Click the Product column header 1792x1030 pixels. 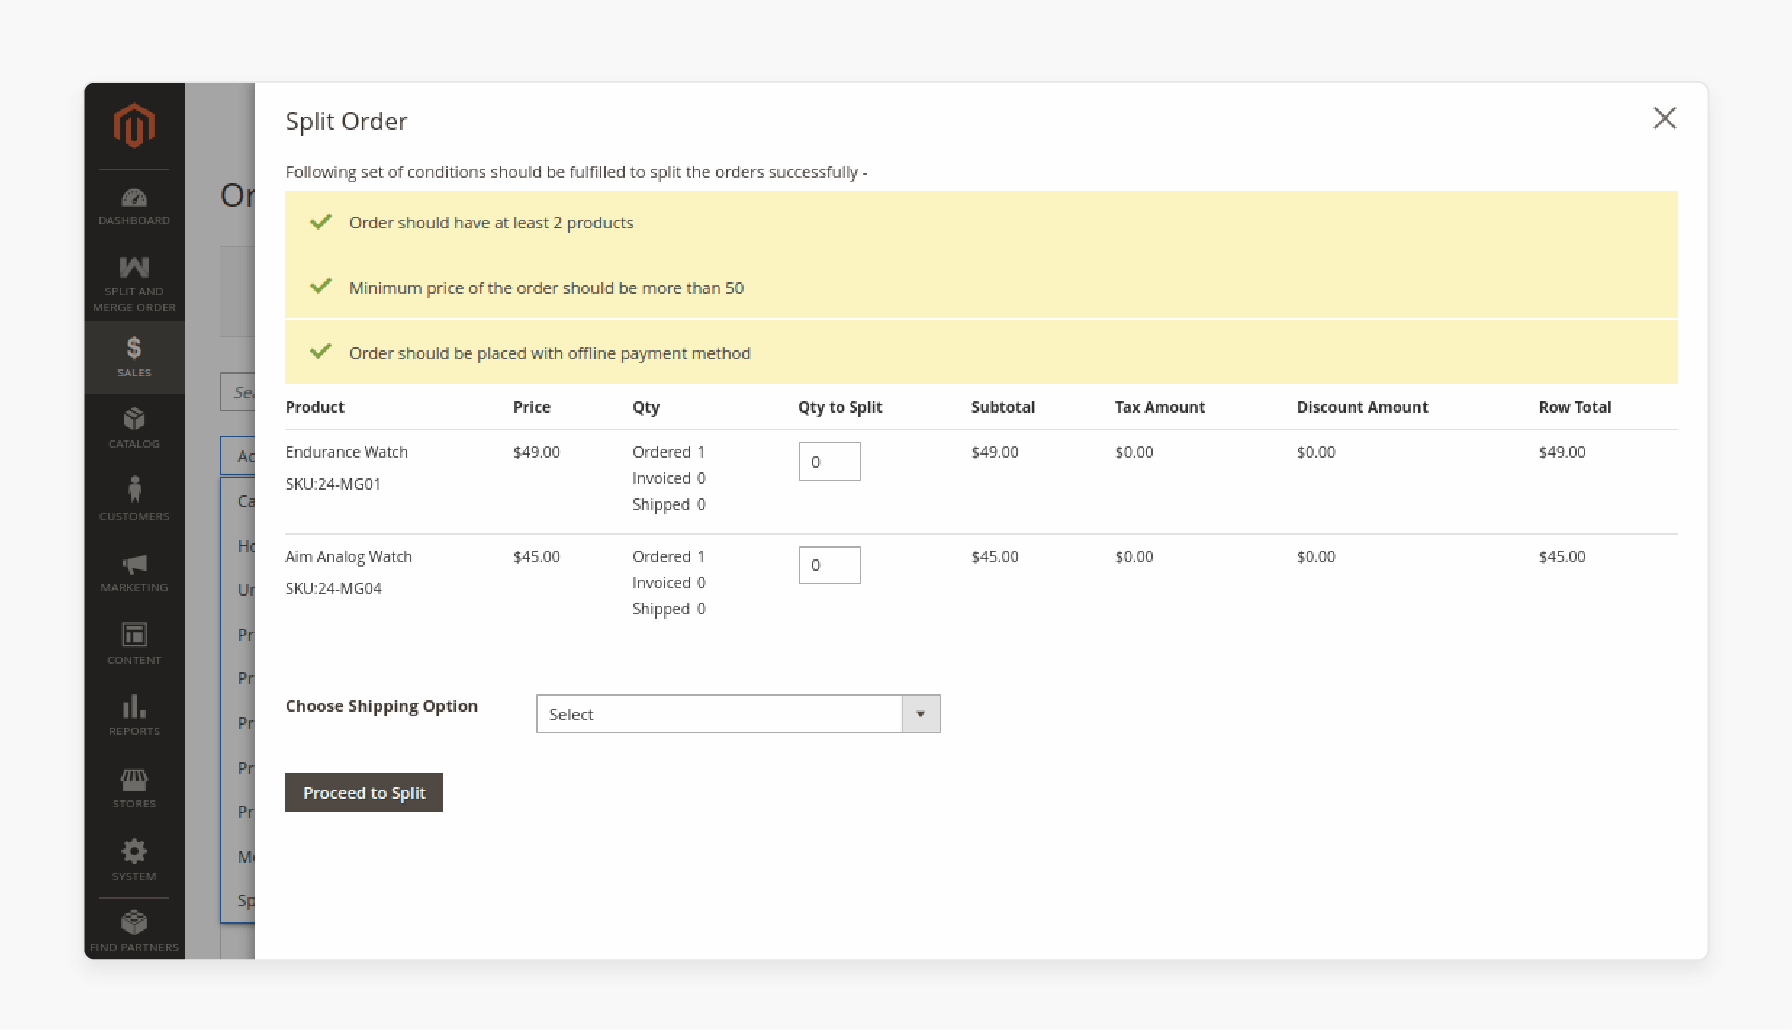(315, 407)
